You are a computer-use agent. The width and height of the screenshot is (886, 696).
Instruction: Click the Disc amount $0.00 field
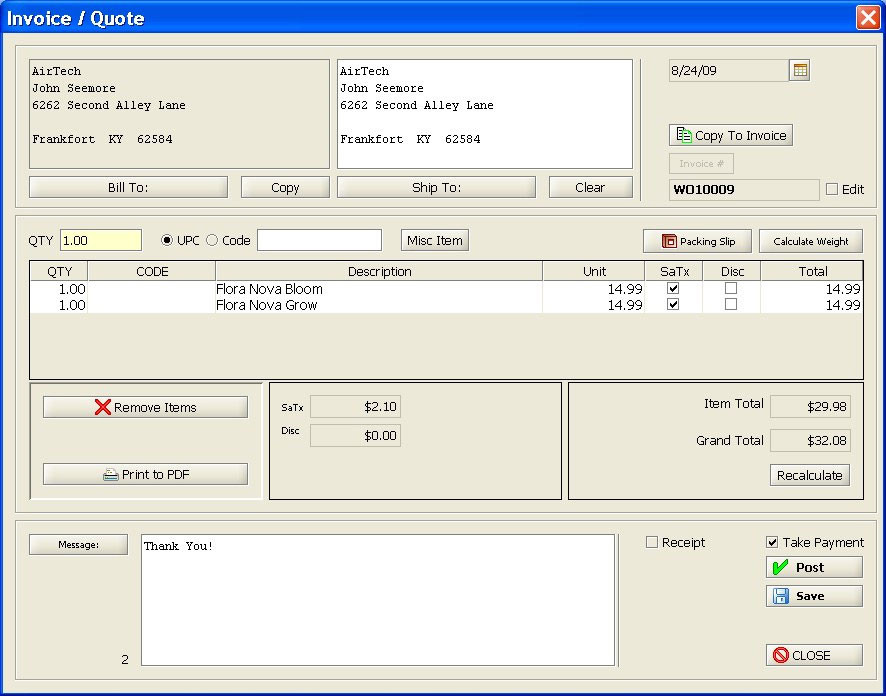pos(355,436)
